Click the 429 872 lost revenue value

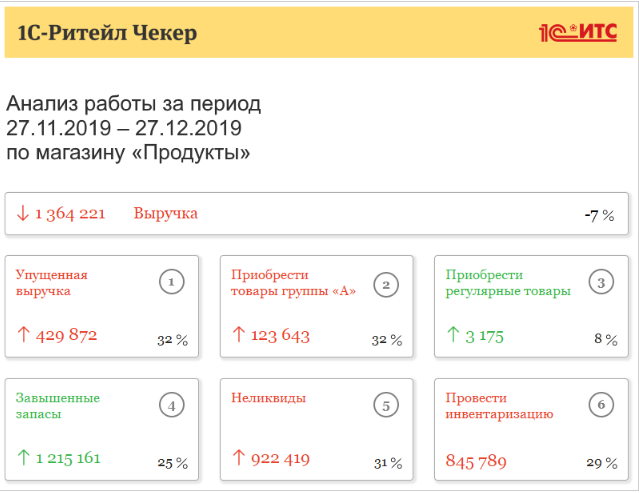point(66,335)
